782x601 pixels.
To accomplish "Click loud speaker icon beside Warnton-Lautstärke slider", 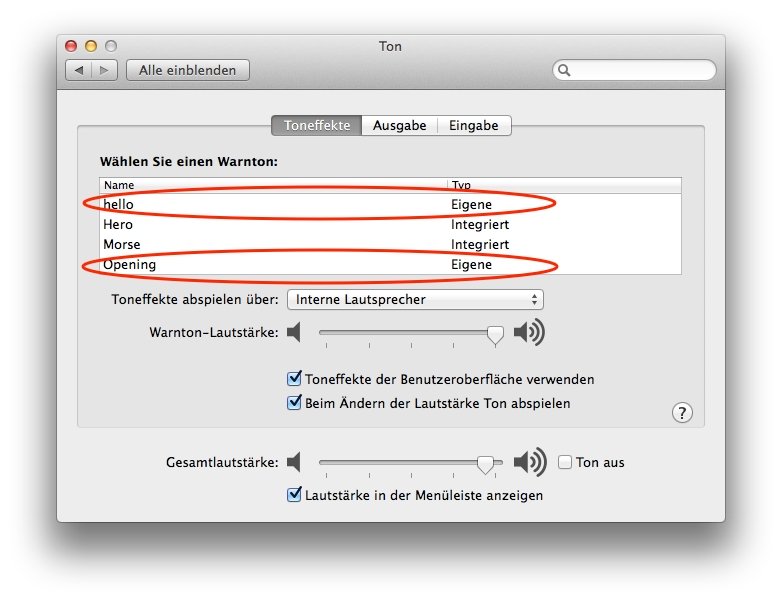I will pyautogui.click(x=529, y=332).
